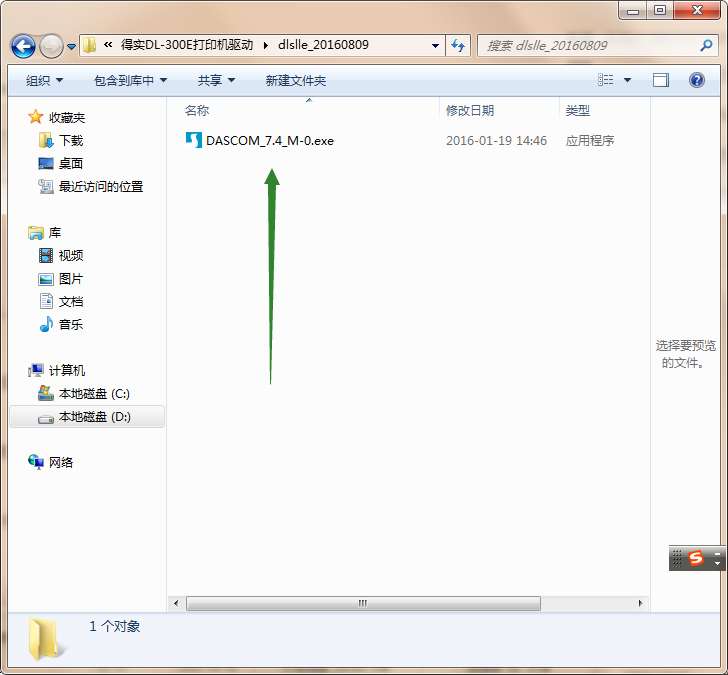The image size is (728, 675).
Task: Open more view options dropdown arrow
Action: point(627,80)
